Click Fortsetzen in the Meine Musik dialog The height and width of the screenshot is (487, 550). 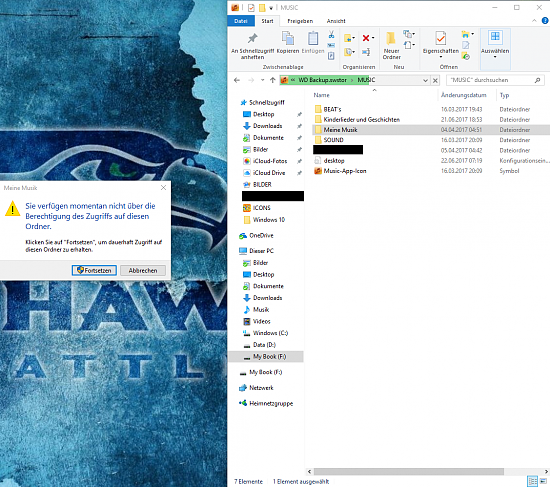click(x=94, y=271)
